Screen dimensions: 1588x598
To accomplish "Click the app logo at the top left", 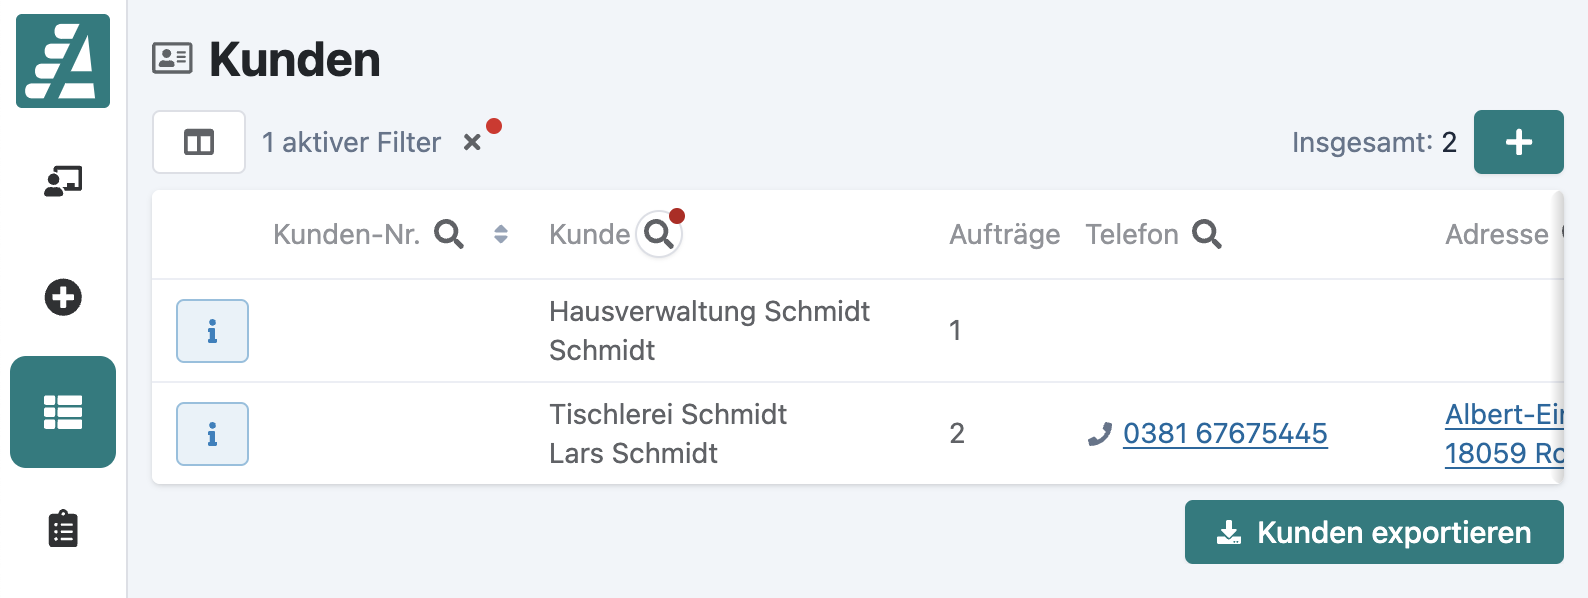I will pos(62,61).
